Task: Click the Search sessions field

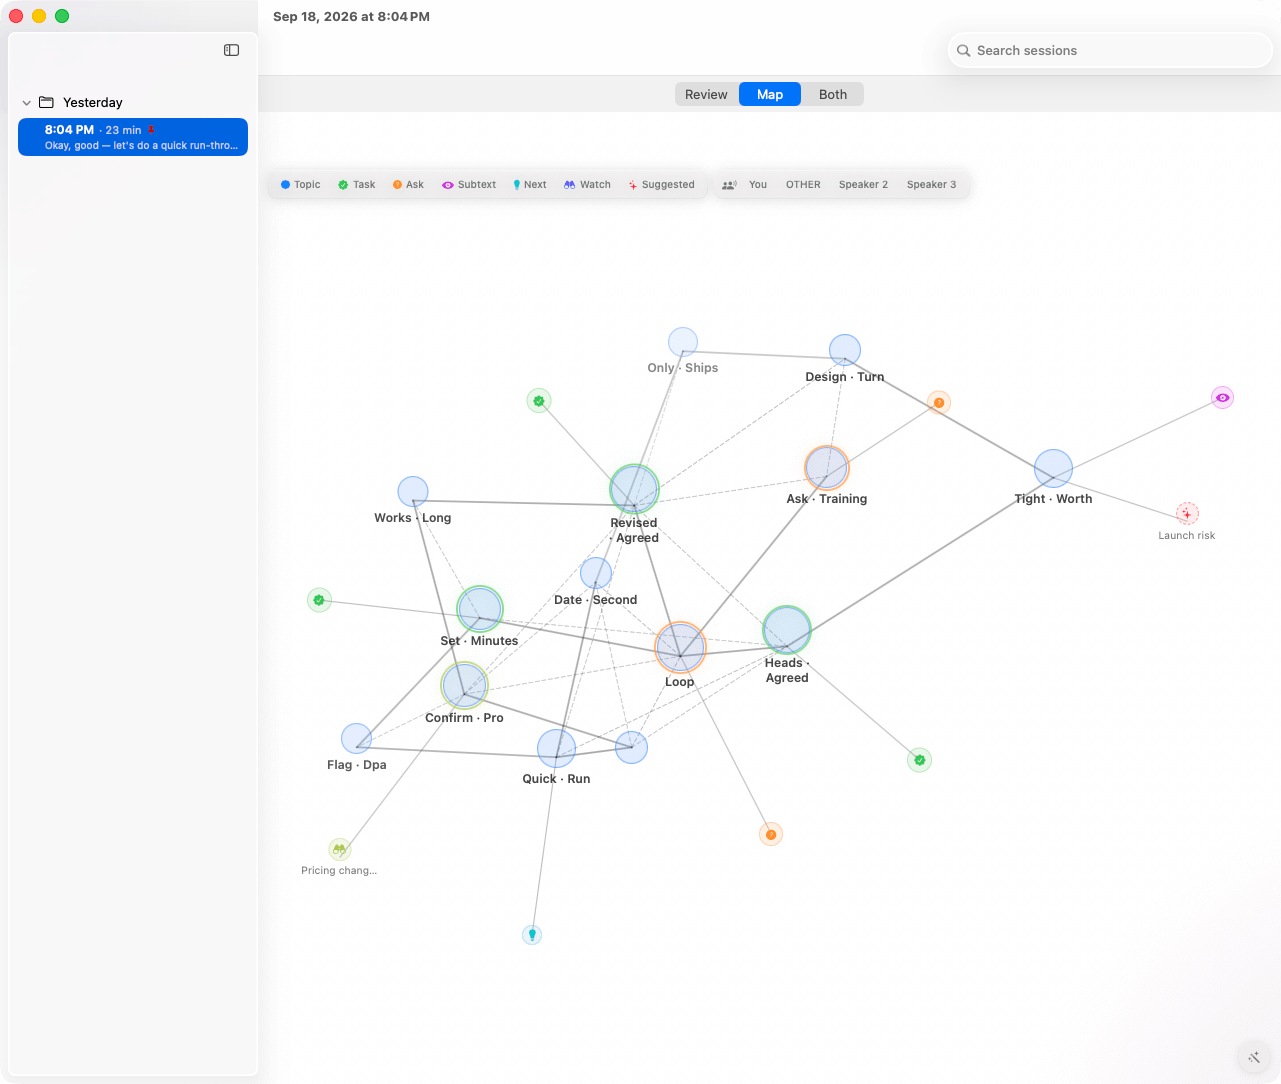Action: (1110, 51)
